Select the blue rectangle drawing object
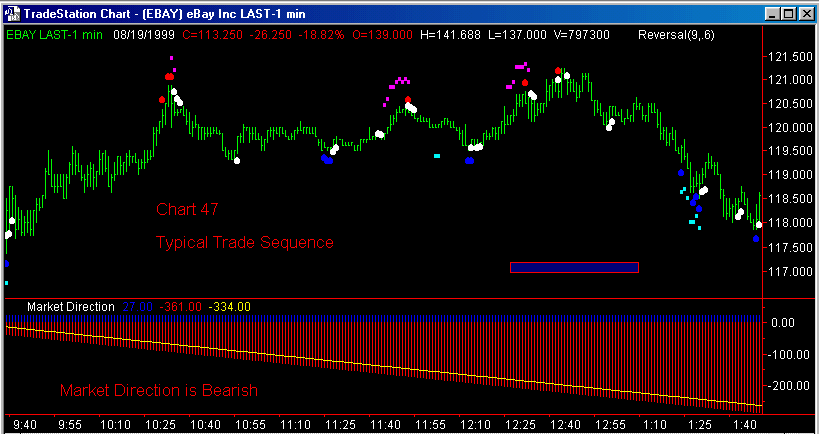This screenshot has width=819, height=434. (575, 267)
